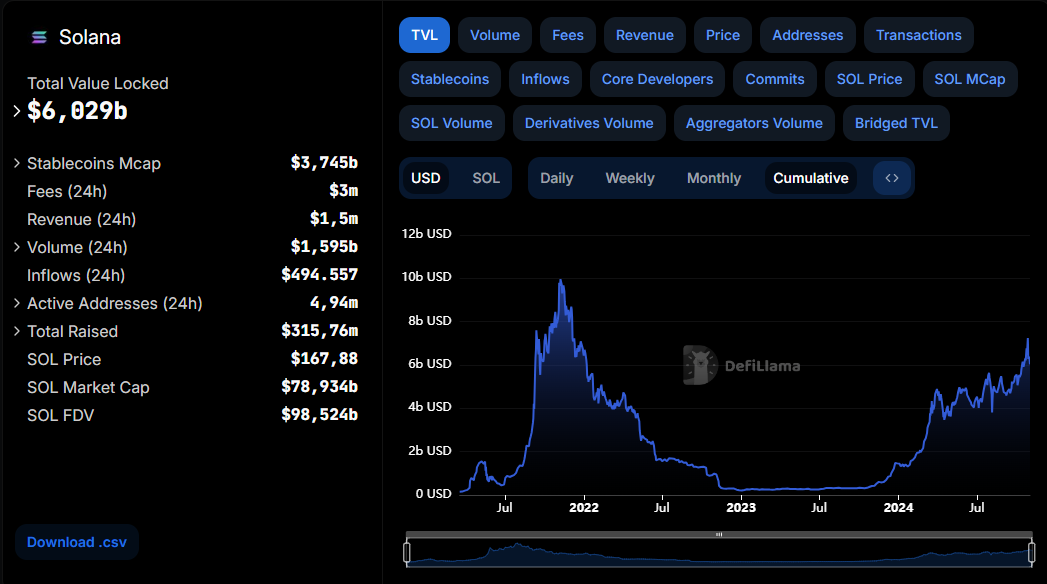1047x584 pixels.
Task: Click the 2022 x-axis label
Action: click(584, 507)
